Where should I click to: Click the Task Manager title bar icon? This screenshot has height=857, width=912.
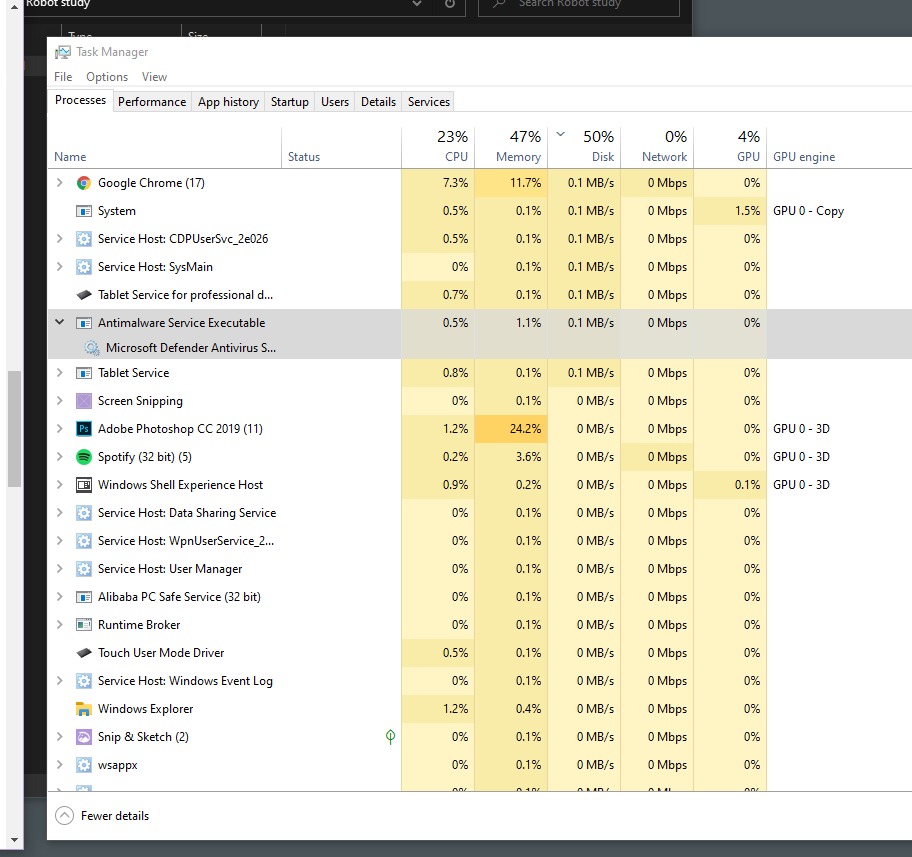click(x=62, y=52)
